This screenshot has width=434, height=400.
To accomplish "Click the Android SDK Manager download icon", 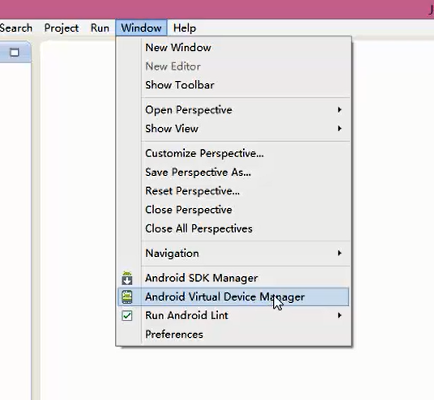I will (x=127, y=278).
